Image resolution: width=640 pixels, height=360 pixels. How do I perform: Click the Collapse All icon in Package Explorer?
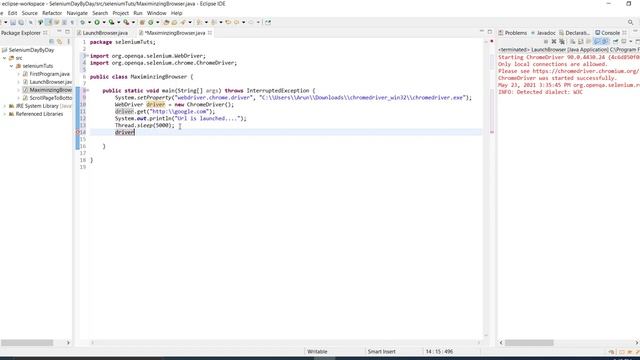(51, 42)
